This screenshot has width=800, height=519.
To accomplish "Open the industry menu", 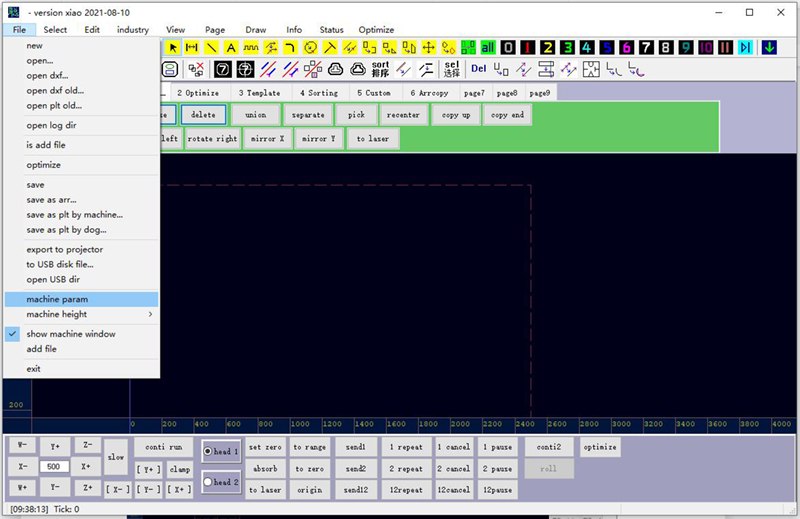I will 133,30.
